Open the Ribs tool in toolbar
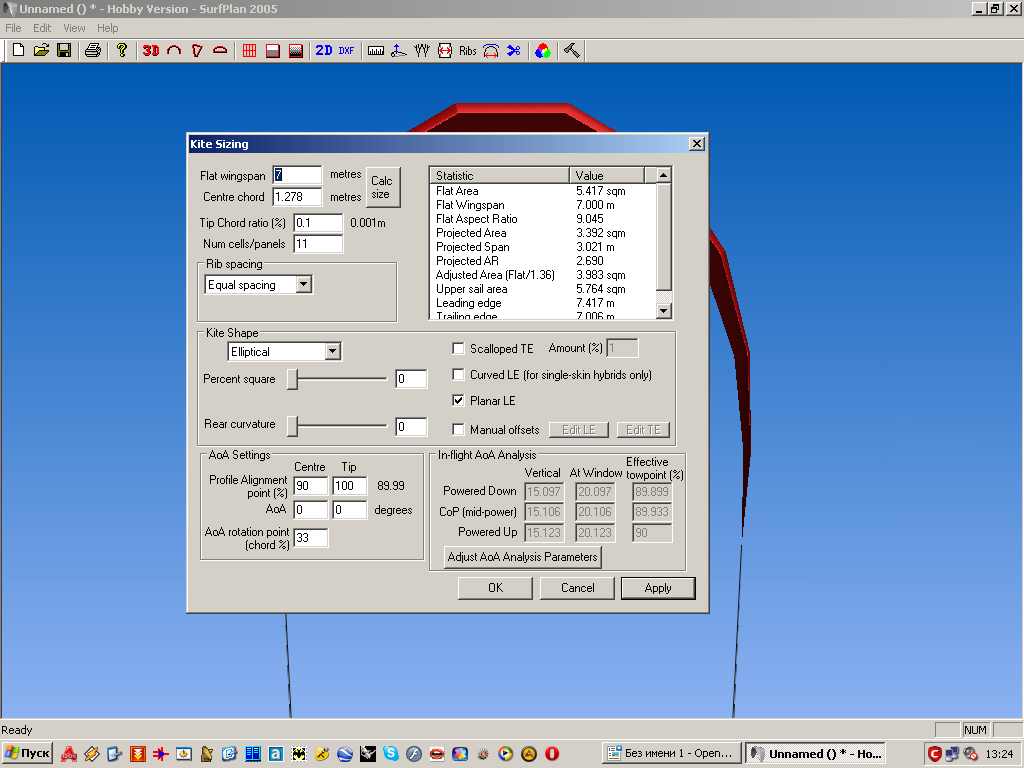The width and height of the screenshot is (1024, 768). 468,50
